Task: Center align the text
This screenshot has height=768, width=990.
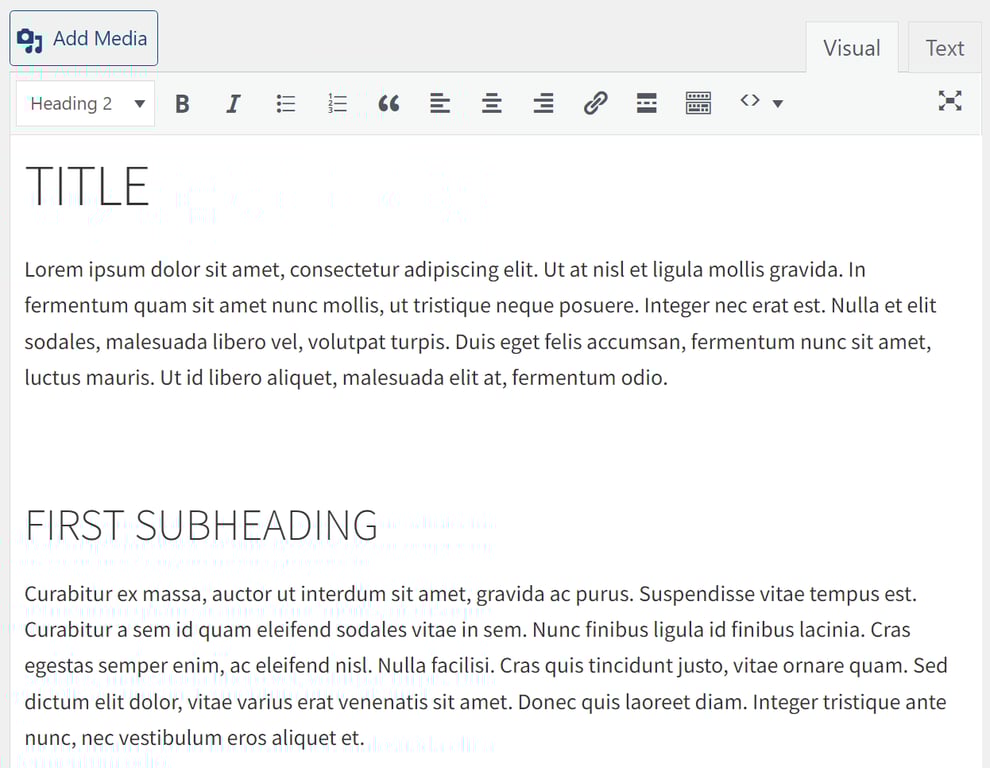Action: coord(491,102)
